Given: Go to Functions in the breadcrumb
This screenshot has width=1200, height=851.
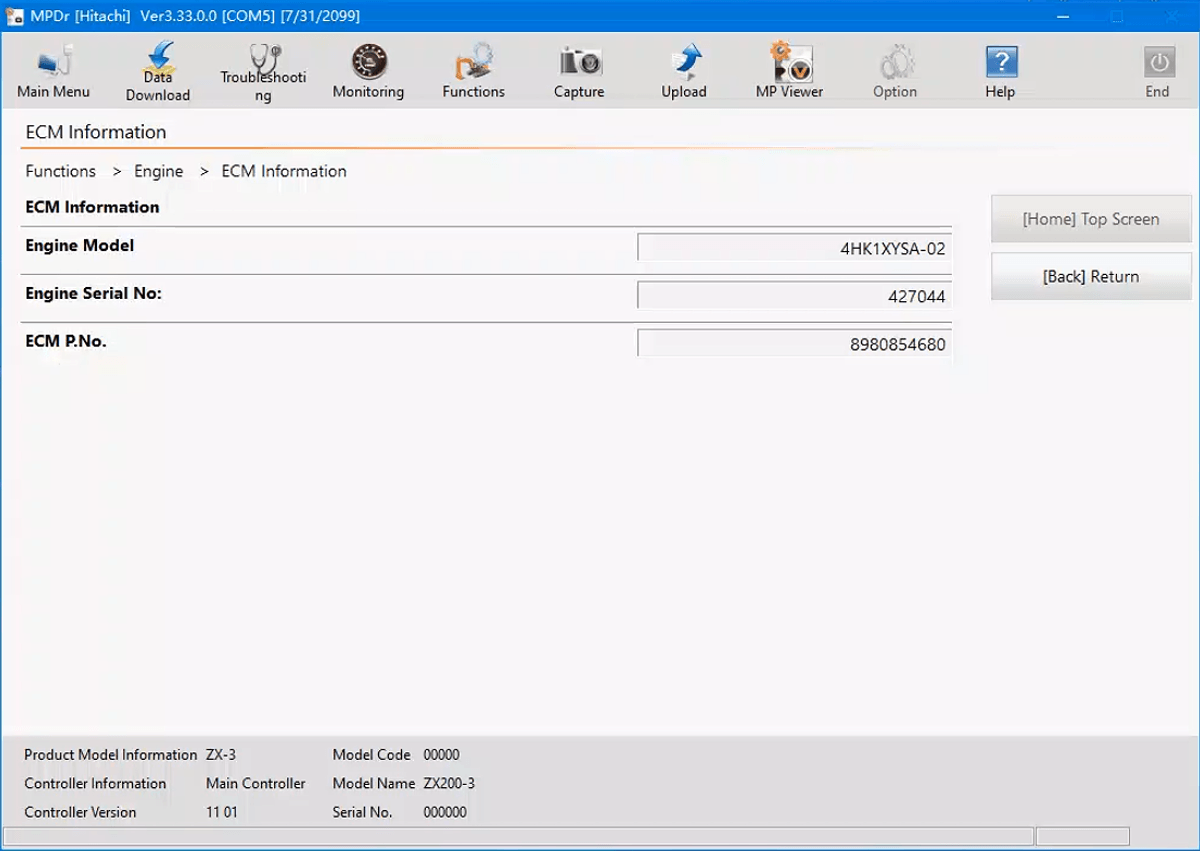Looking at the screenshot, I should click(61, 171).
